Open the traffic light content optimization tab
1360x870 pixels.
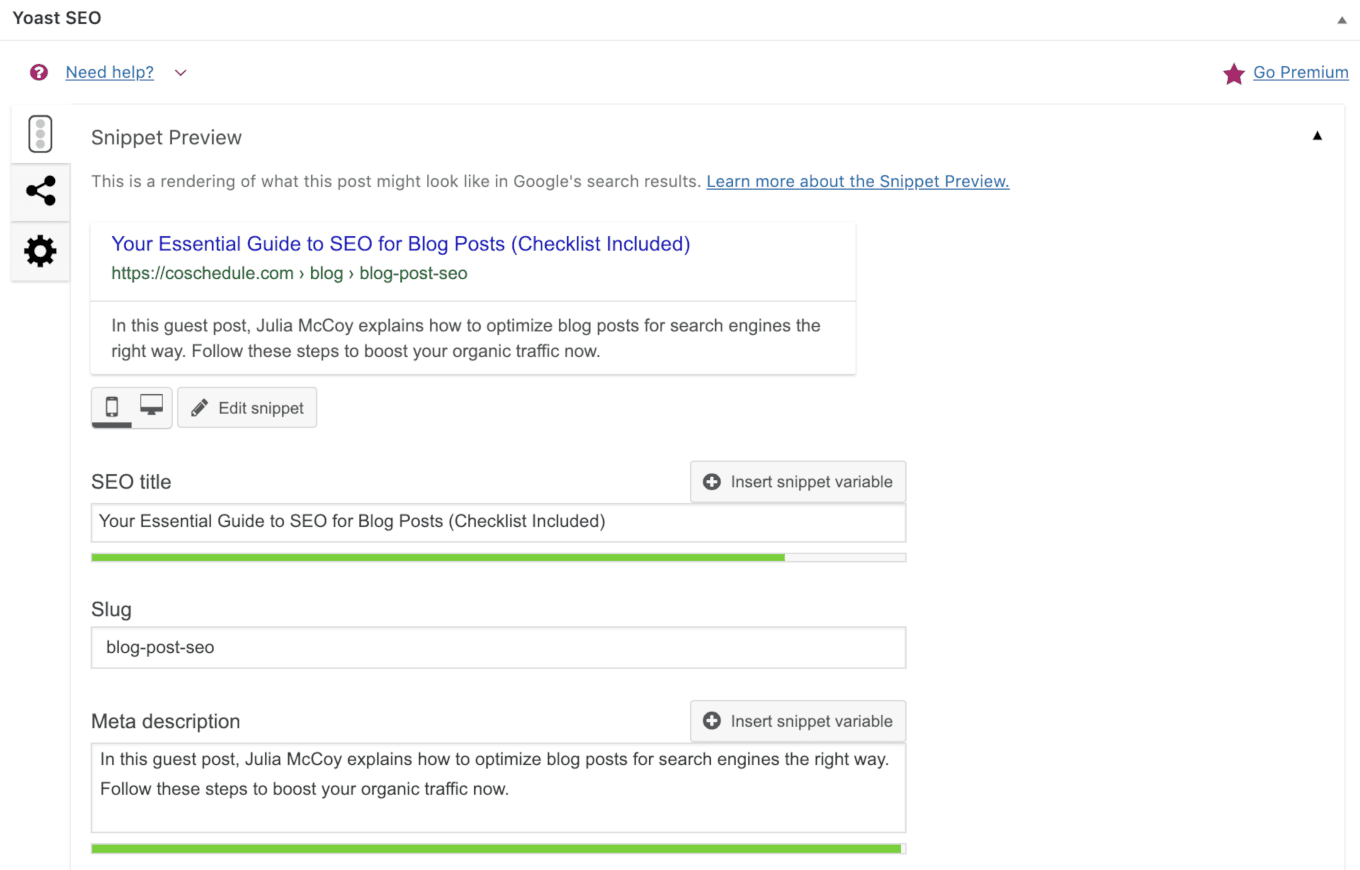tap(40, 134)
